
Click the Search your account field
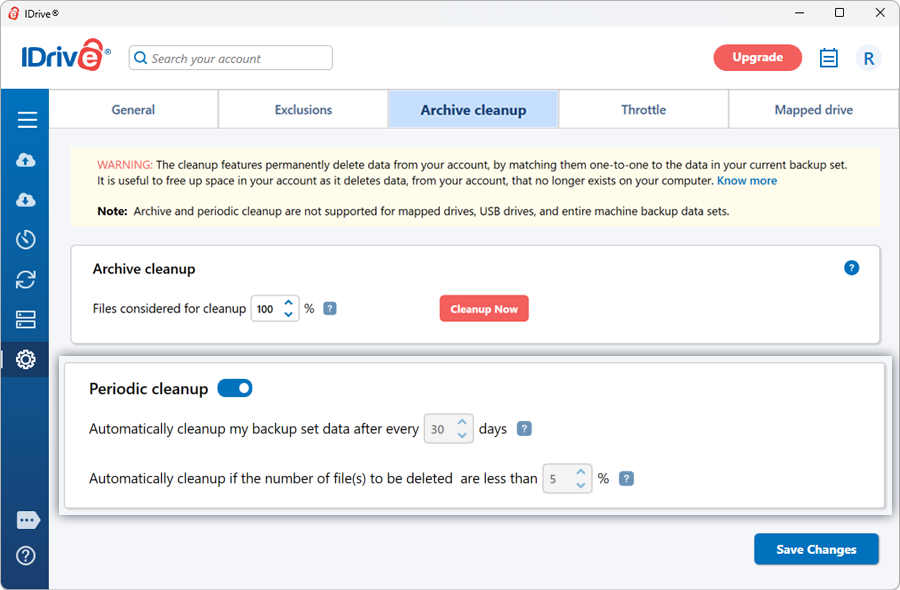[x=231, y=58]
